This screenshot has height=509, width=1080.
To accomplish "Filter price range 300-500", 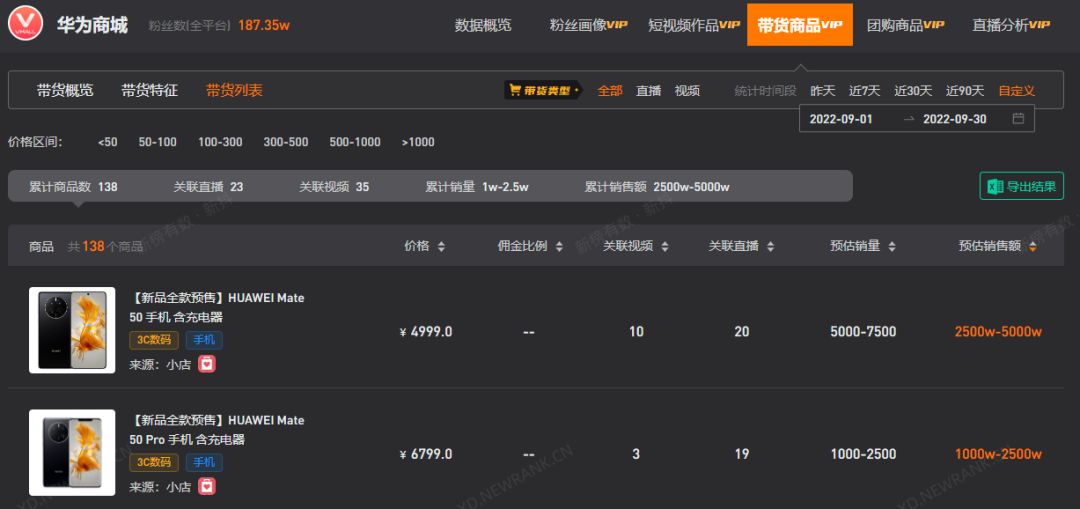I will coord(286,143).
